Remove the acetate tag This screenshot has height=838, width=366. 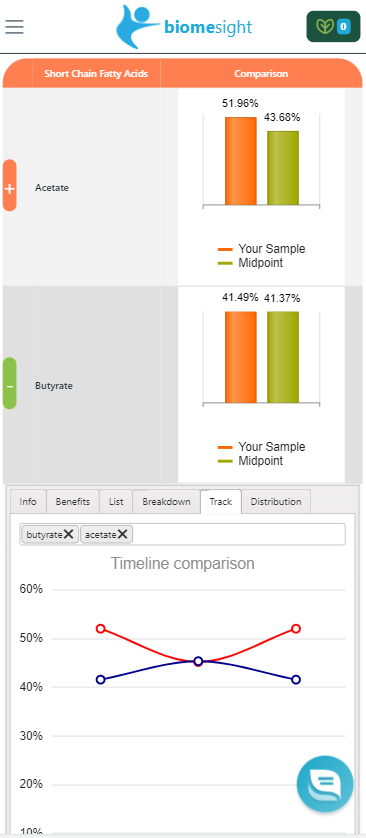[x=122, y=534]
